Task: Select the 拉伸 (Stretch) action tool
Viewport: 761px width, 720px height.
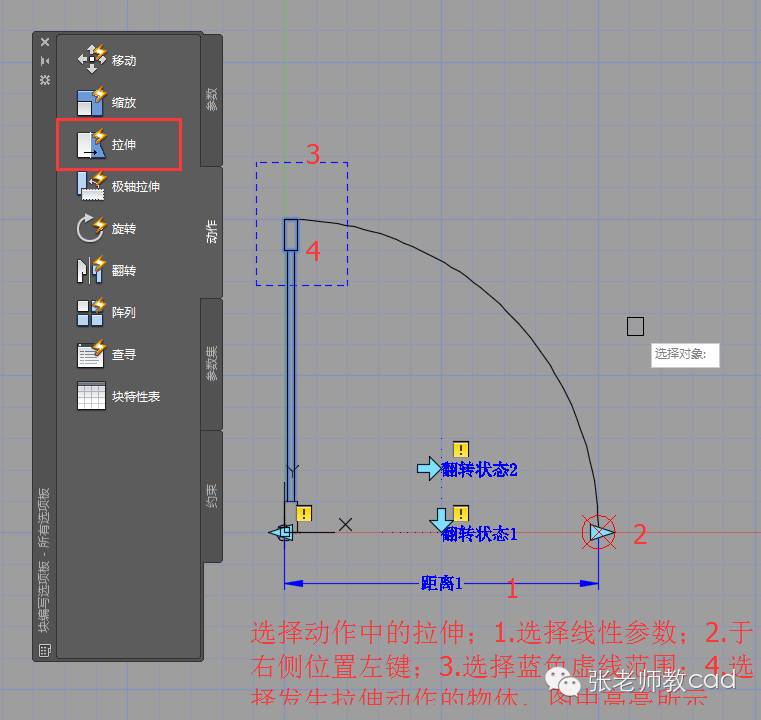Action: pos(108,144)
